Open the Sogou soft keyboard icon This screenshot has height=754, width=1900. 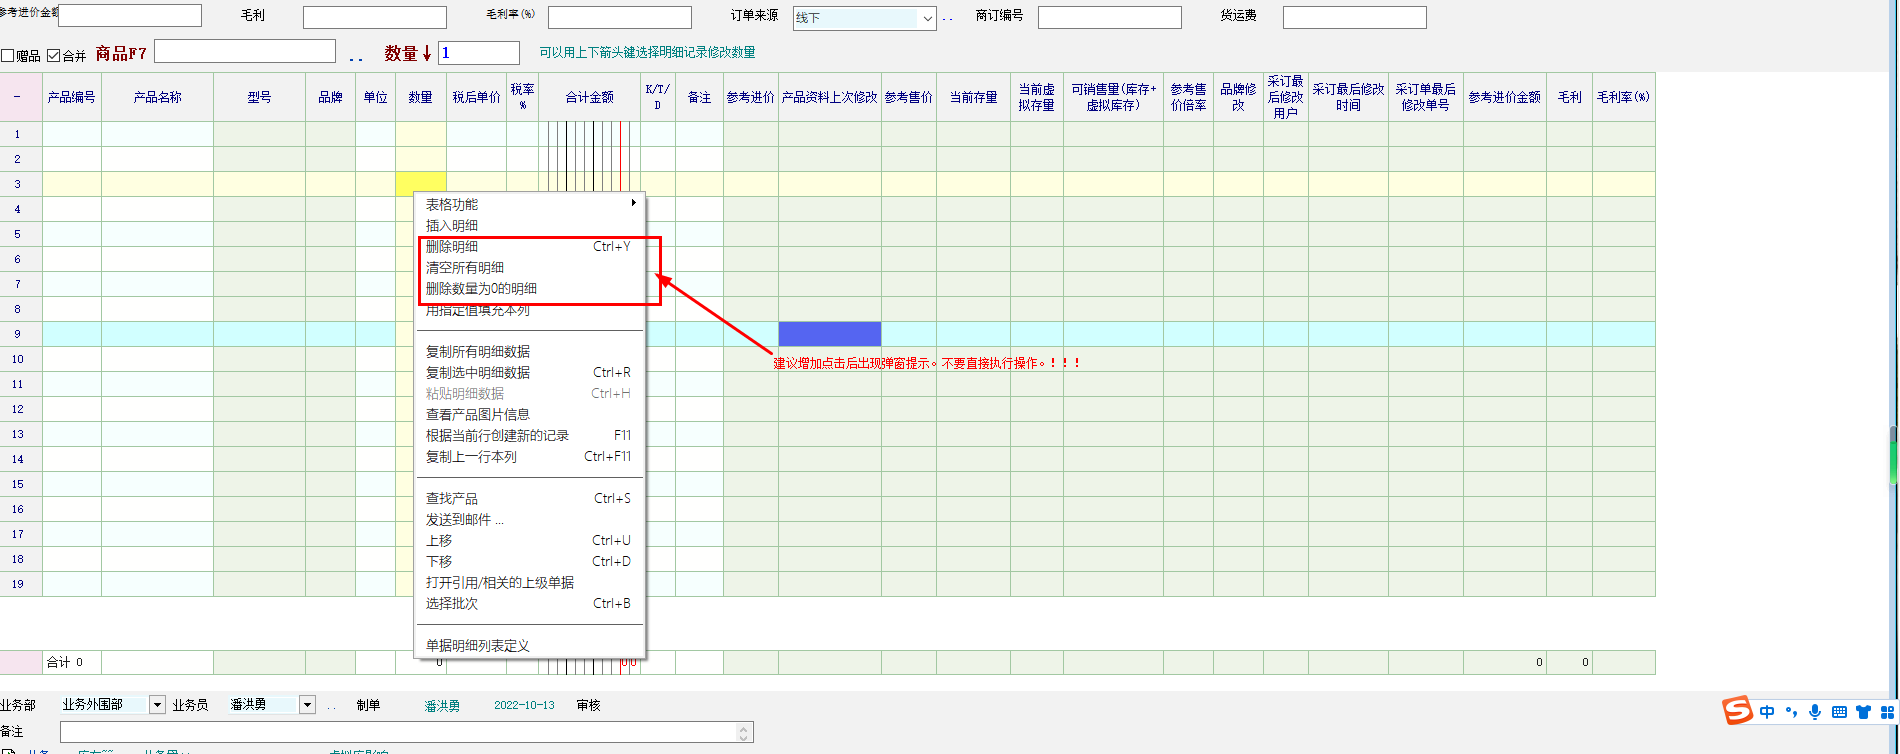(x=1839, y=712)
